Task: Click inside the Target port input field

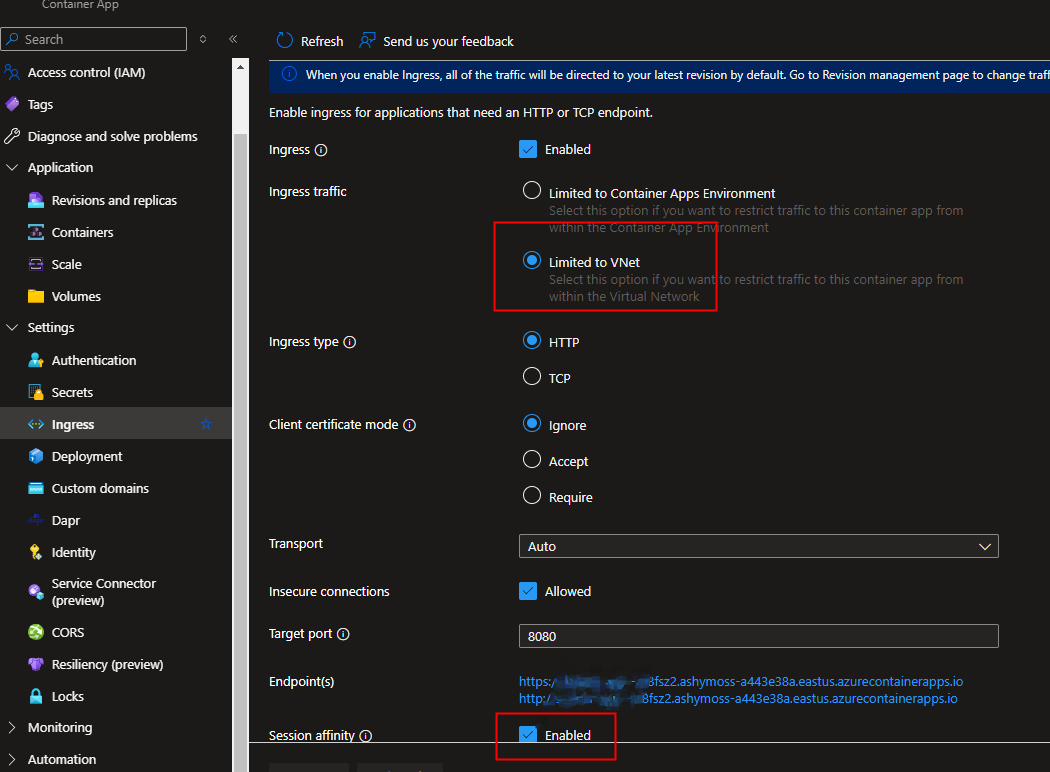Action: 758,636
